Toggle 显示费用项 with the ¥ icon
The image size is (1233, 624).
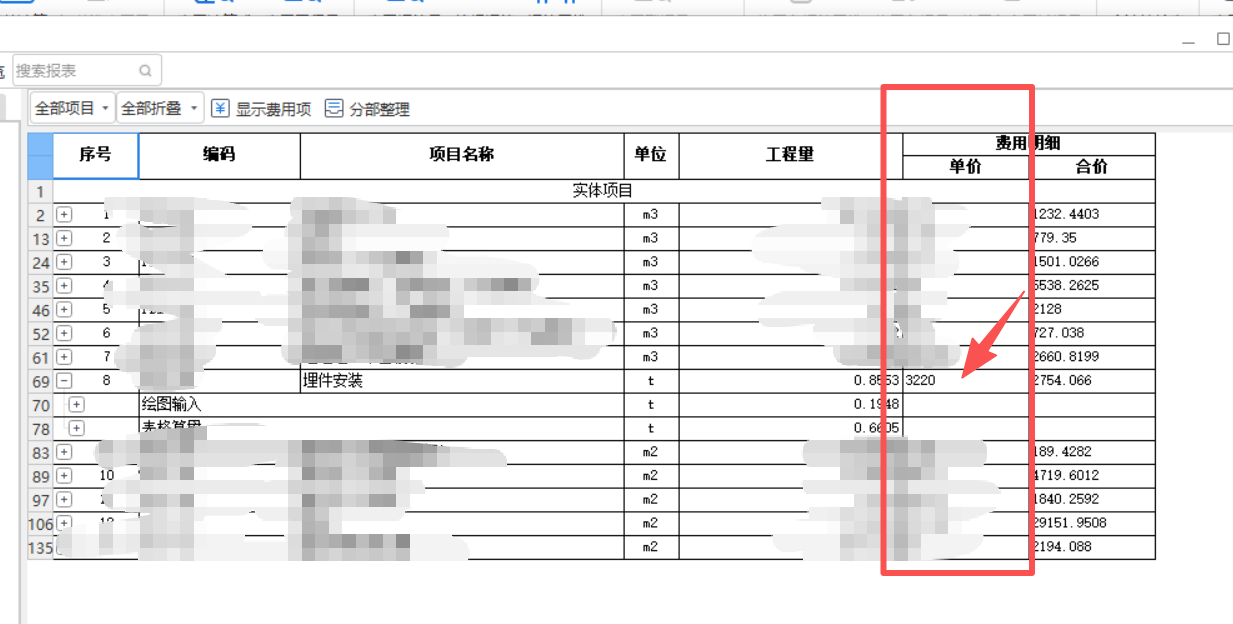click(220, 107)
